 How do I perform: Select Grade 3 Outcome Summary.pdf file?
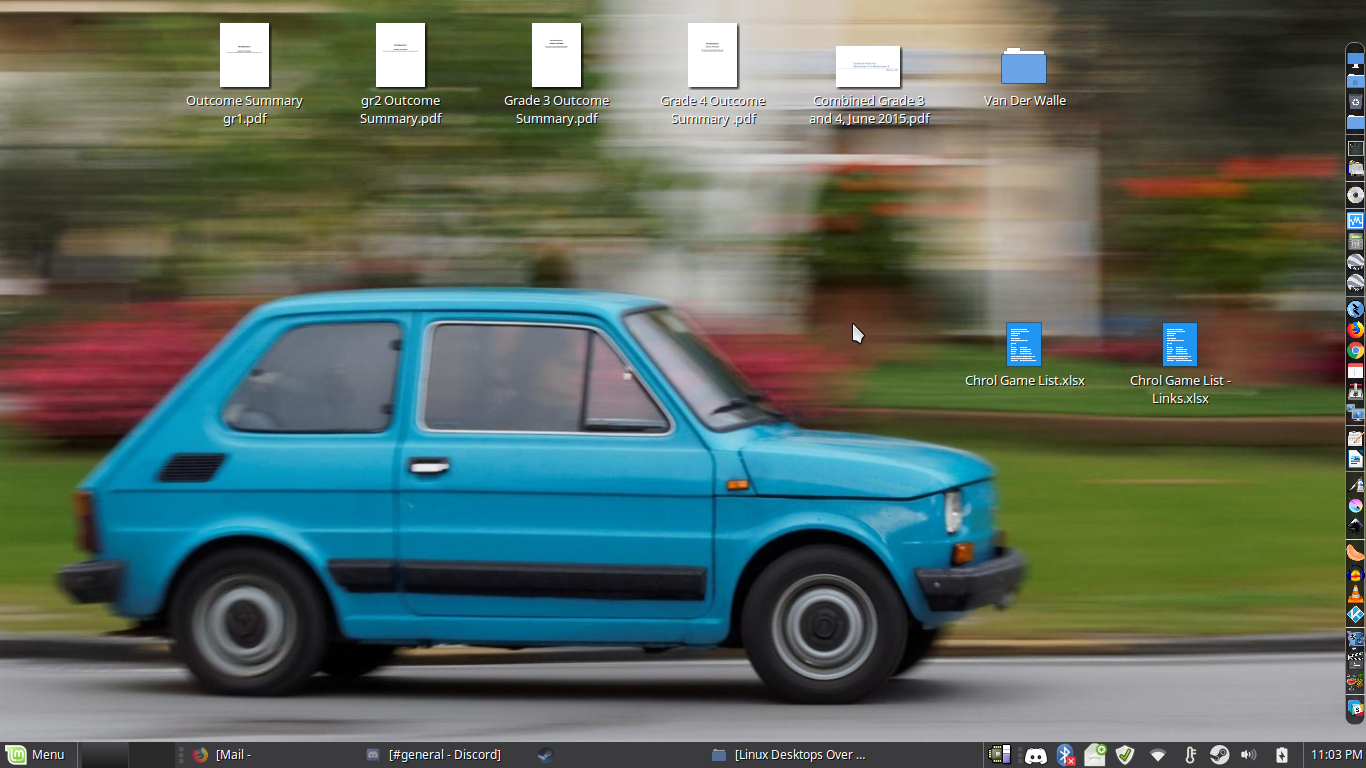pos(556,74)
